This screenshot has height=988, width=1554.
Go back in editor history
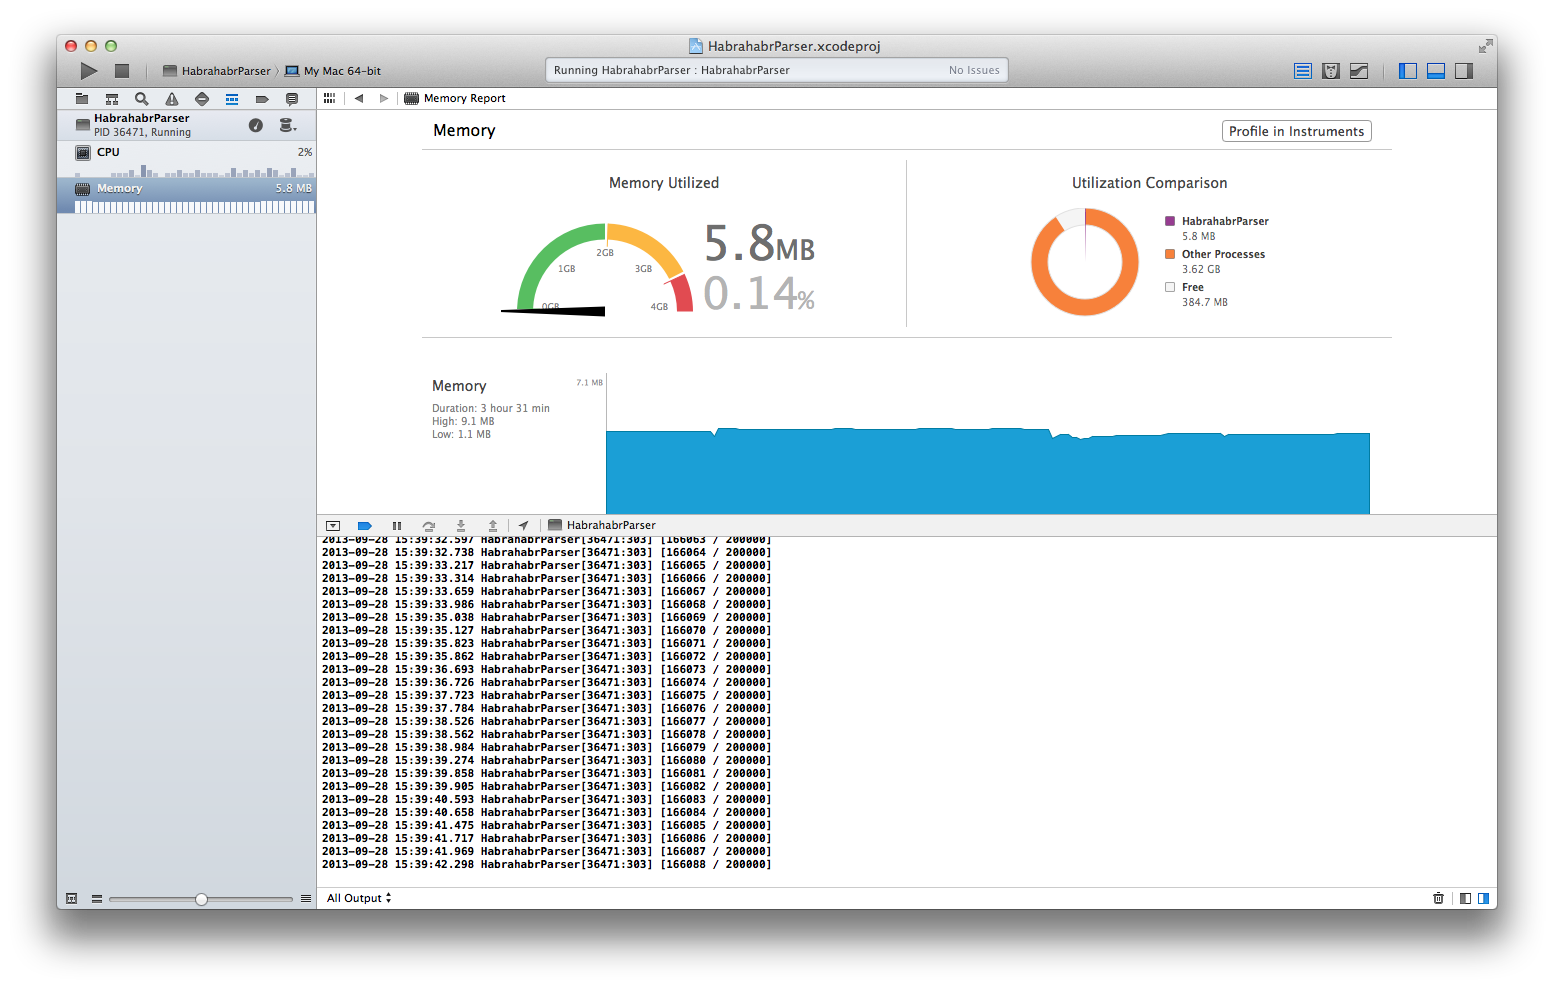359,98
